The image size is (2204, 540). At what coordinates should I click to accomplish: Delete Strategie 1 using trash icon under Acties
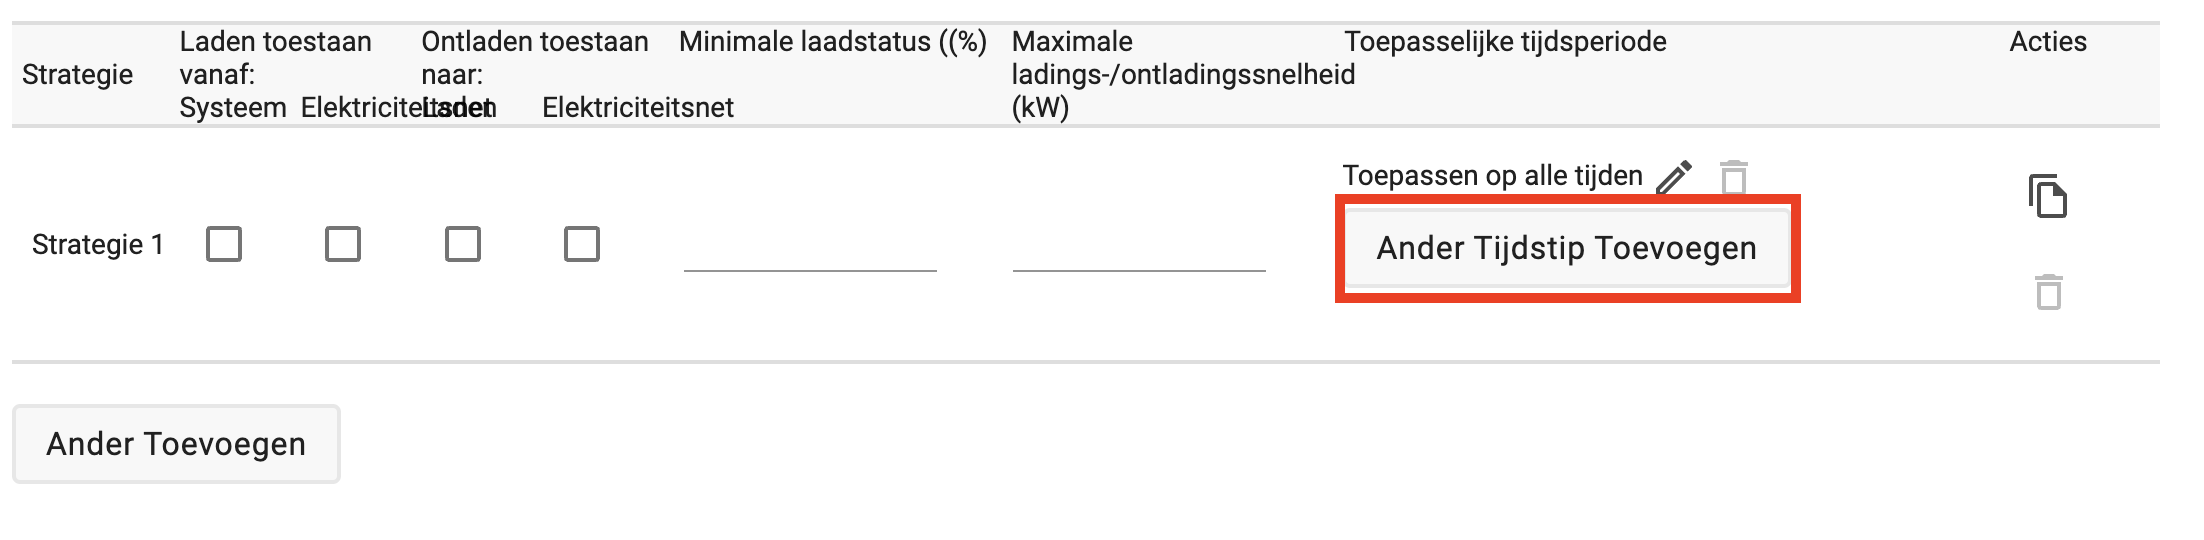pyautogui.click(x=2049, y=292)
